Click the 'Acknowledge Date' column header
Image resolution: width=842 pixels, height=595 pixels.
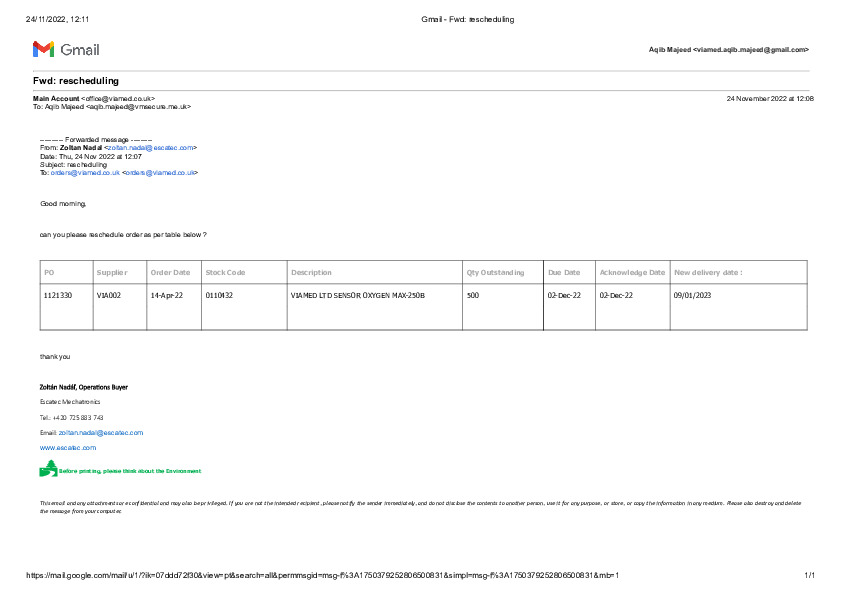click(x=631, y=272)
